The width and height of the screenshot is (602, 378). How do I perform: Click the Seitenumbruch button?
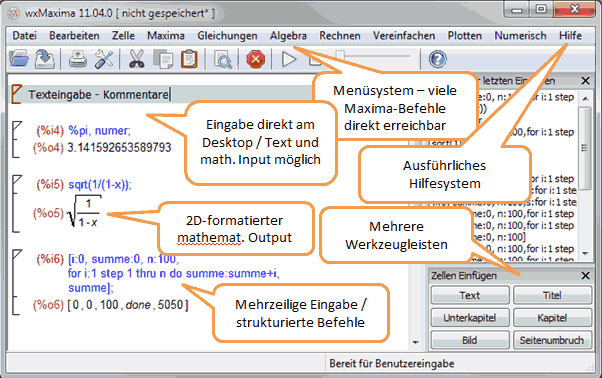pyautogui.click(x=552, y=340)
